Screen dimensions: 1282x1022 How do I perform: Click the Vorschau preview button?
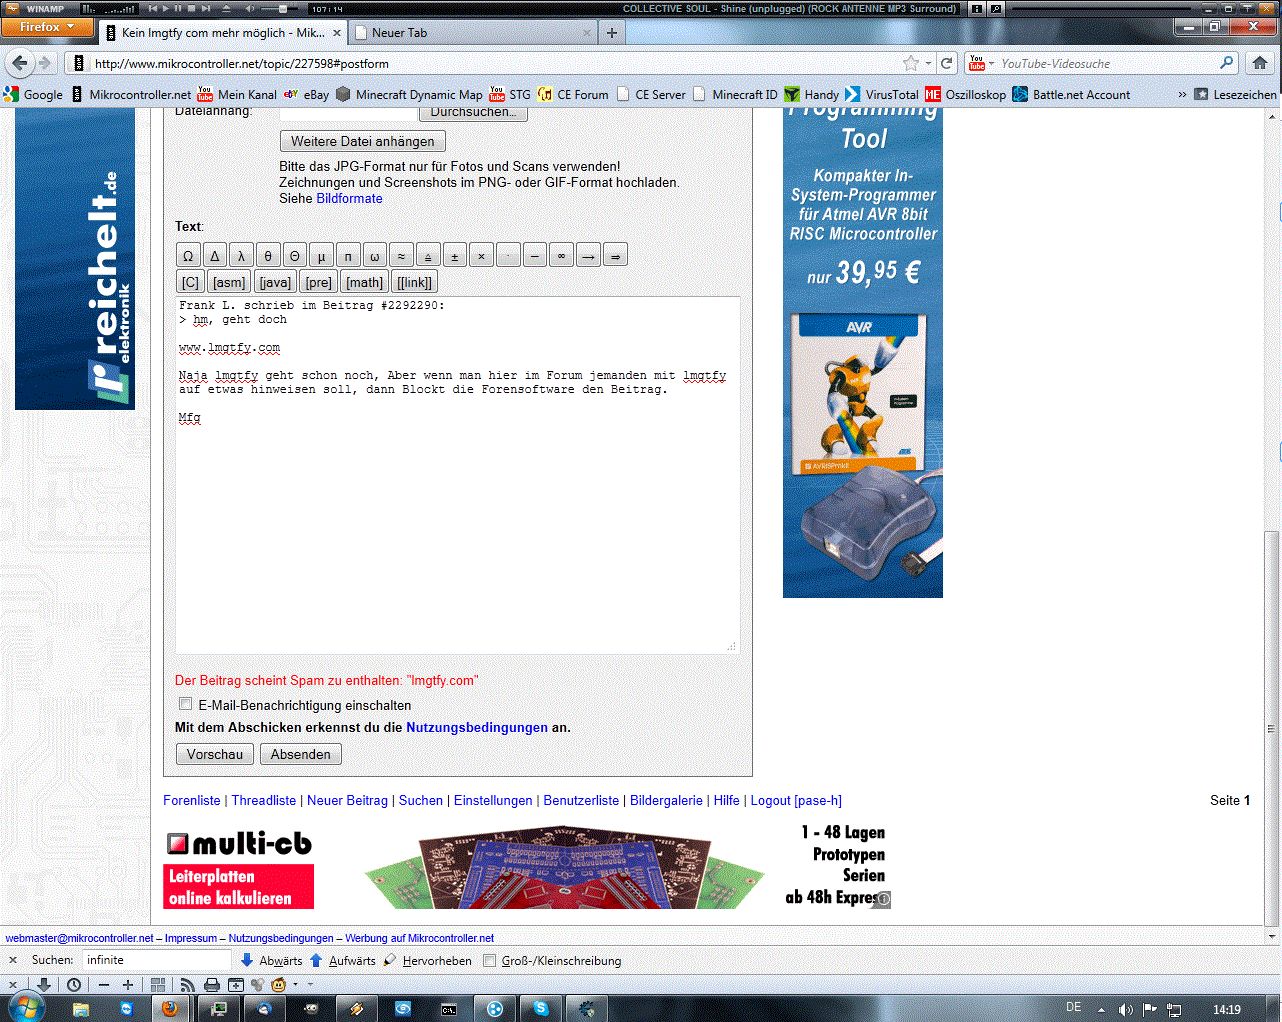coord(215,754)
